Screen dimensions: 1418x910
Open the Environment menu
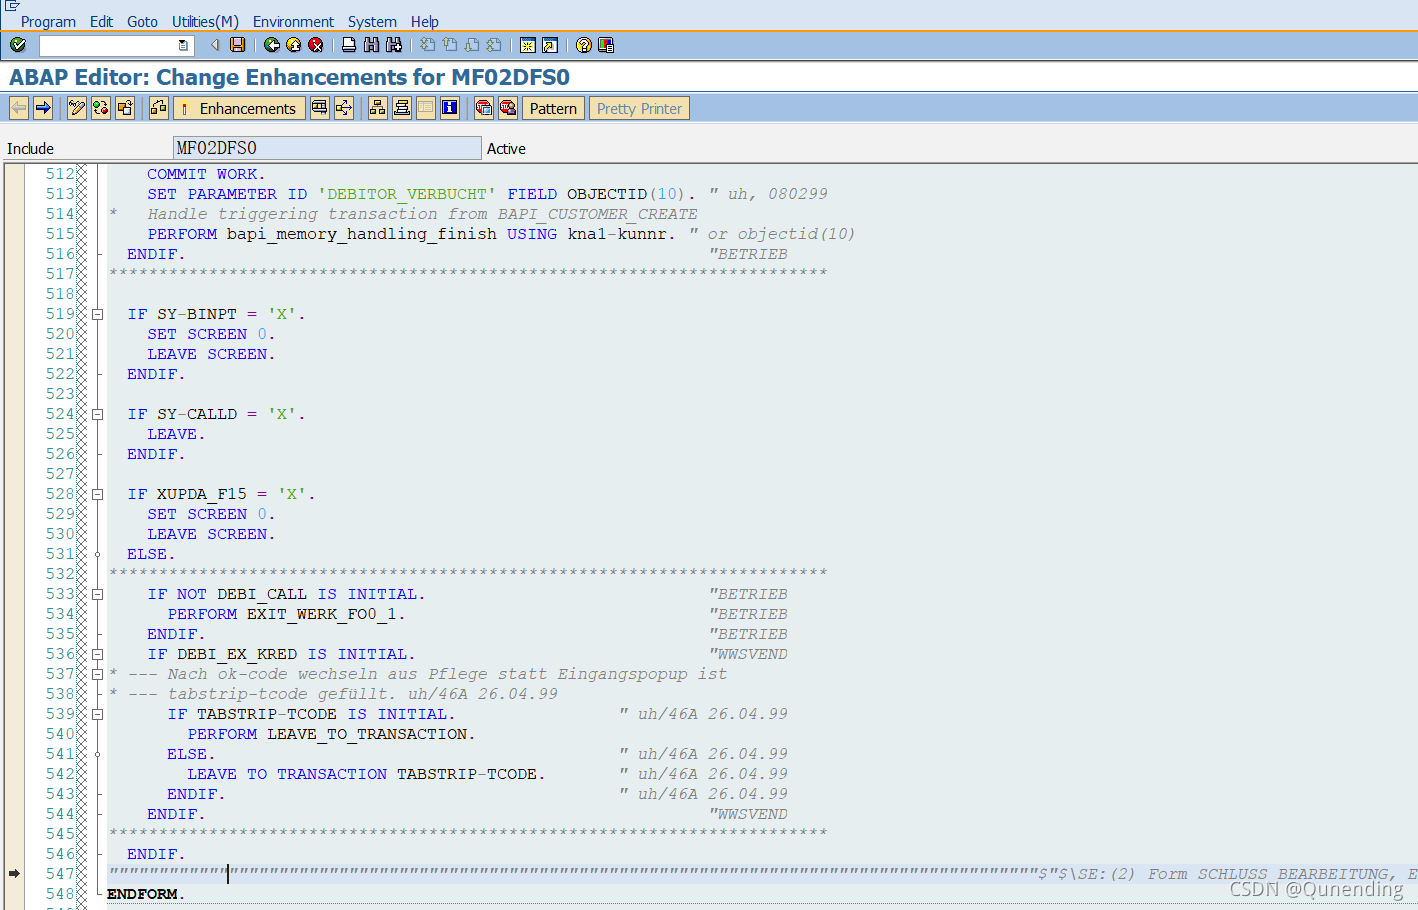[293, 21]
